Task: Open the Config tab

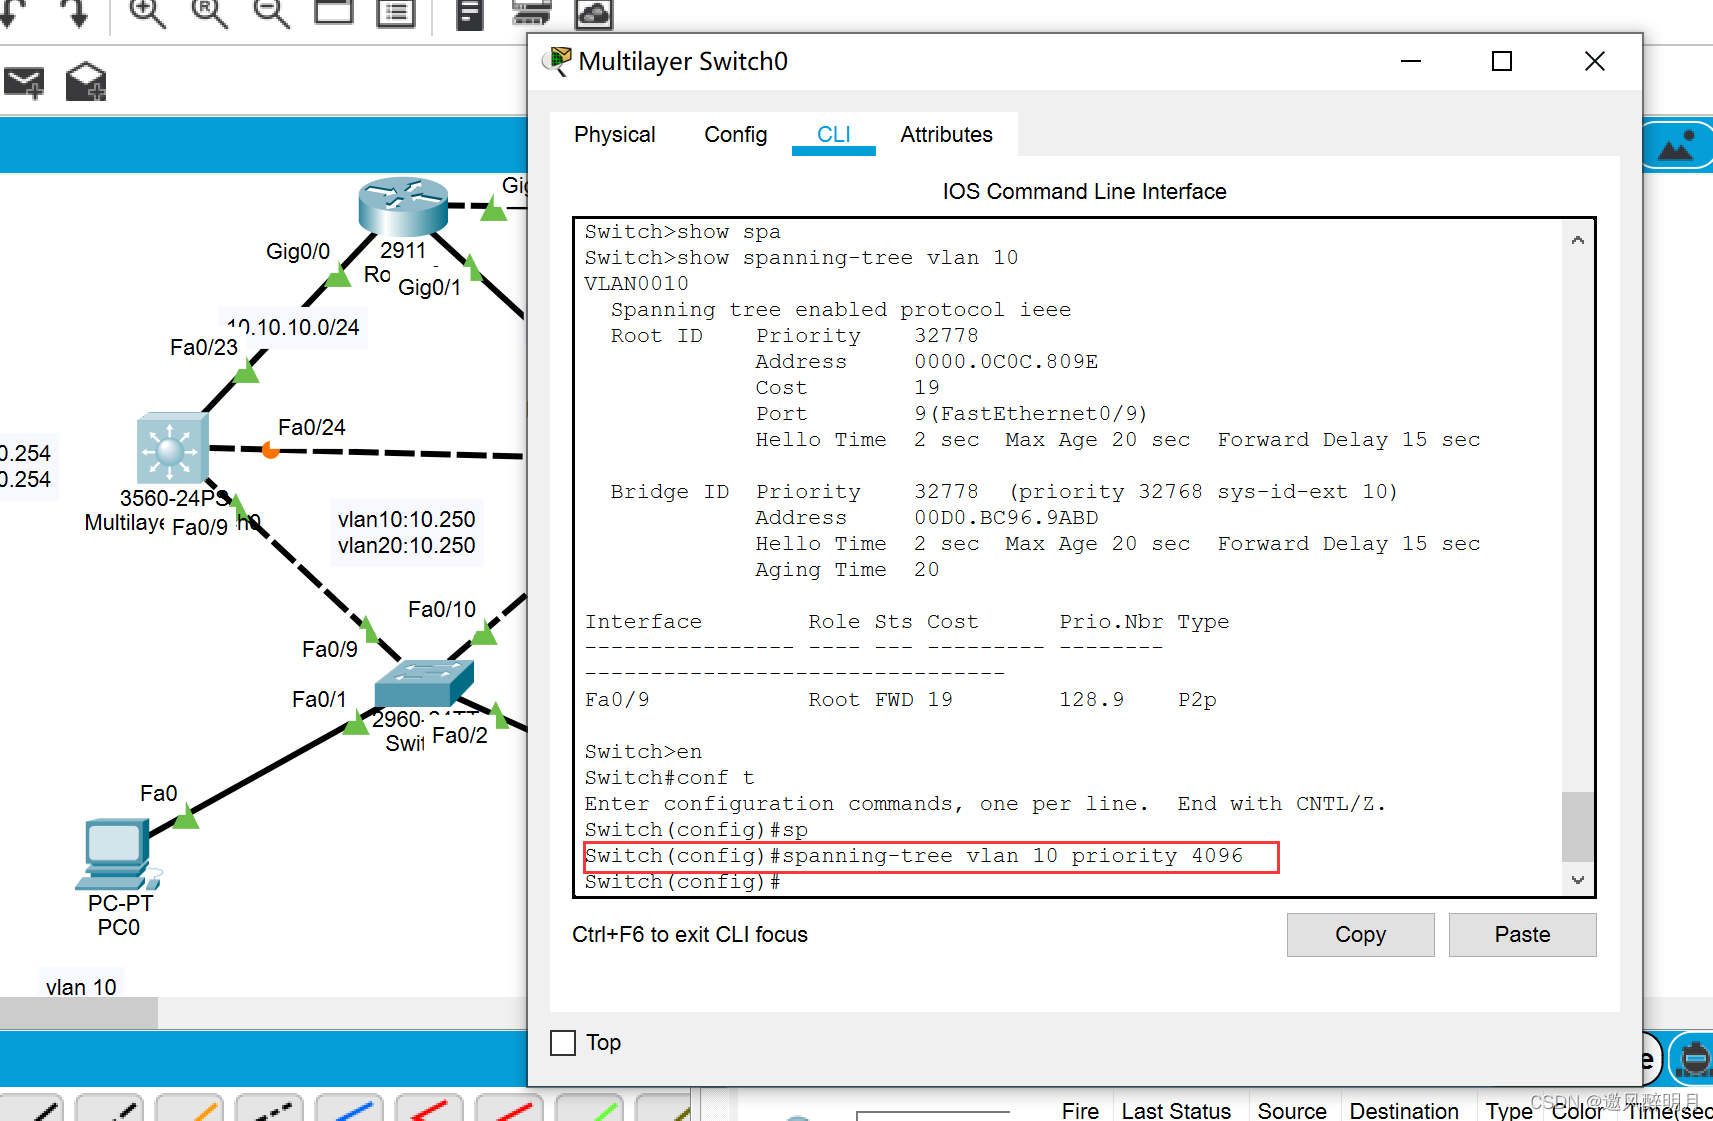Action: (735, 135)
